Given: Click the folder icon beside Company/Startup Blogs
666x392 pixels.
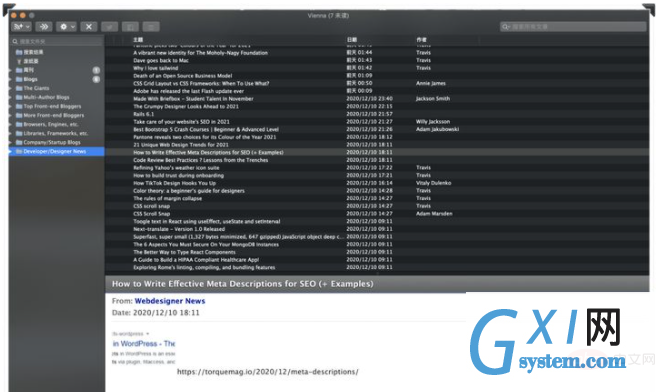Looking at the screenshot, I should pyautogui.click(x=19, y=142).
